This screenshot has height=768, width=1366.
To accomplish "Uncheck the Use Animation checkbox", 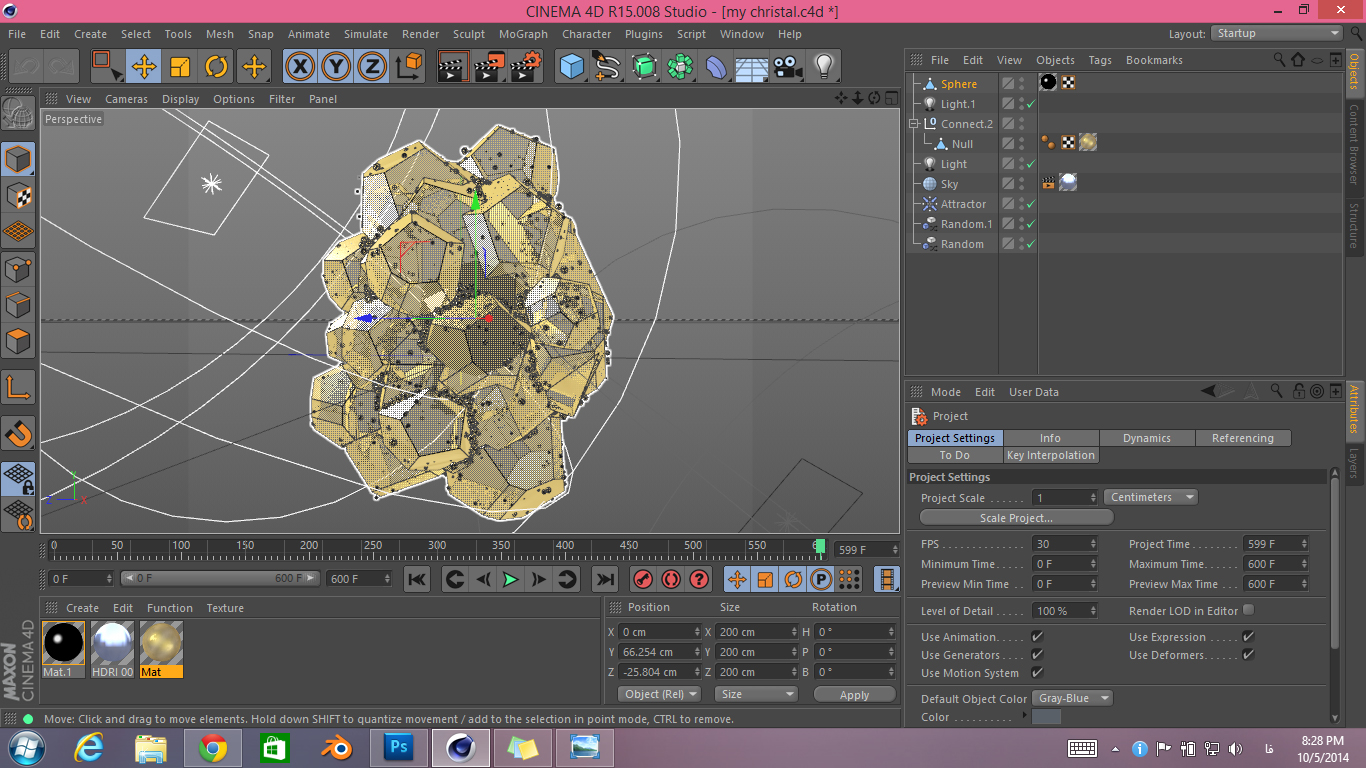I will [x=1037, y=637].
